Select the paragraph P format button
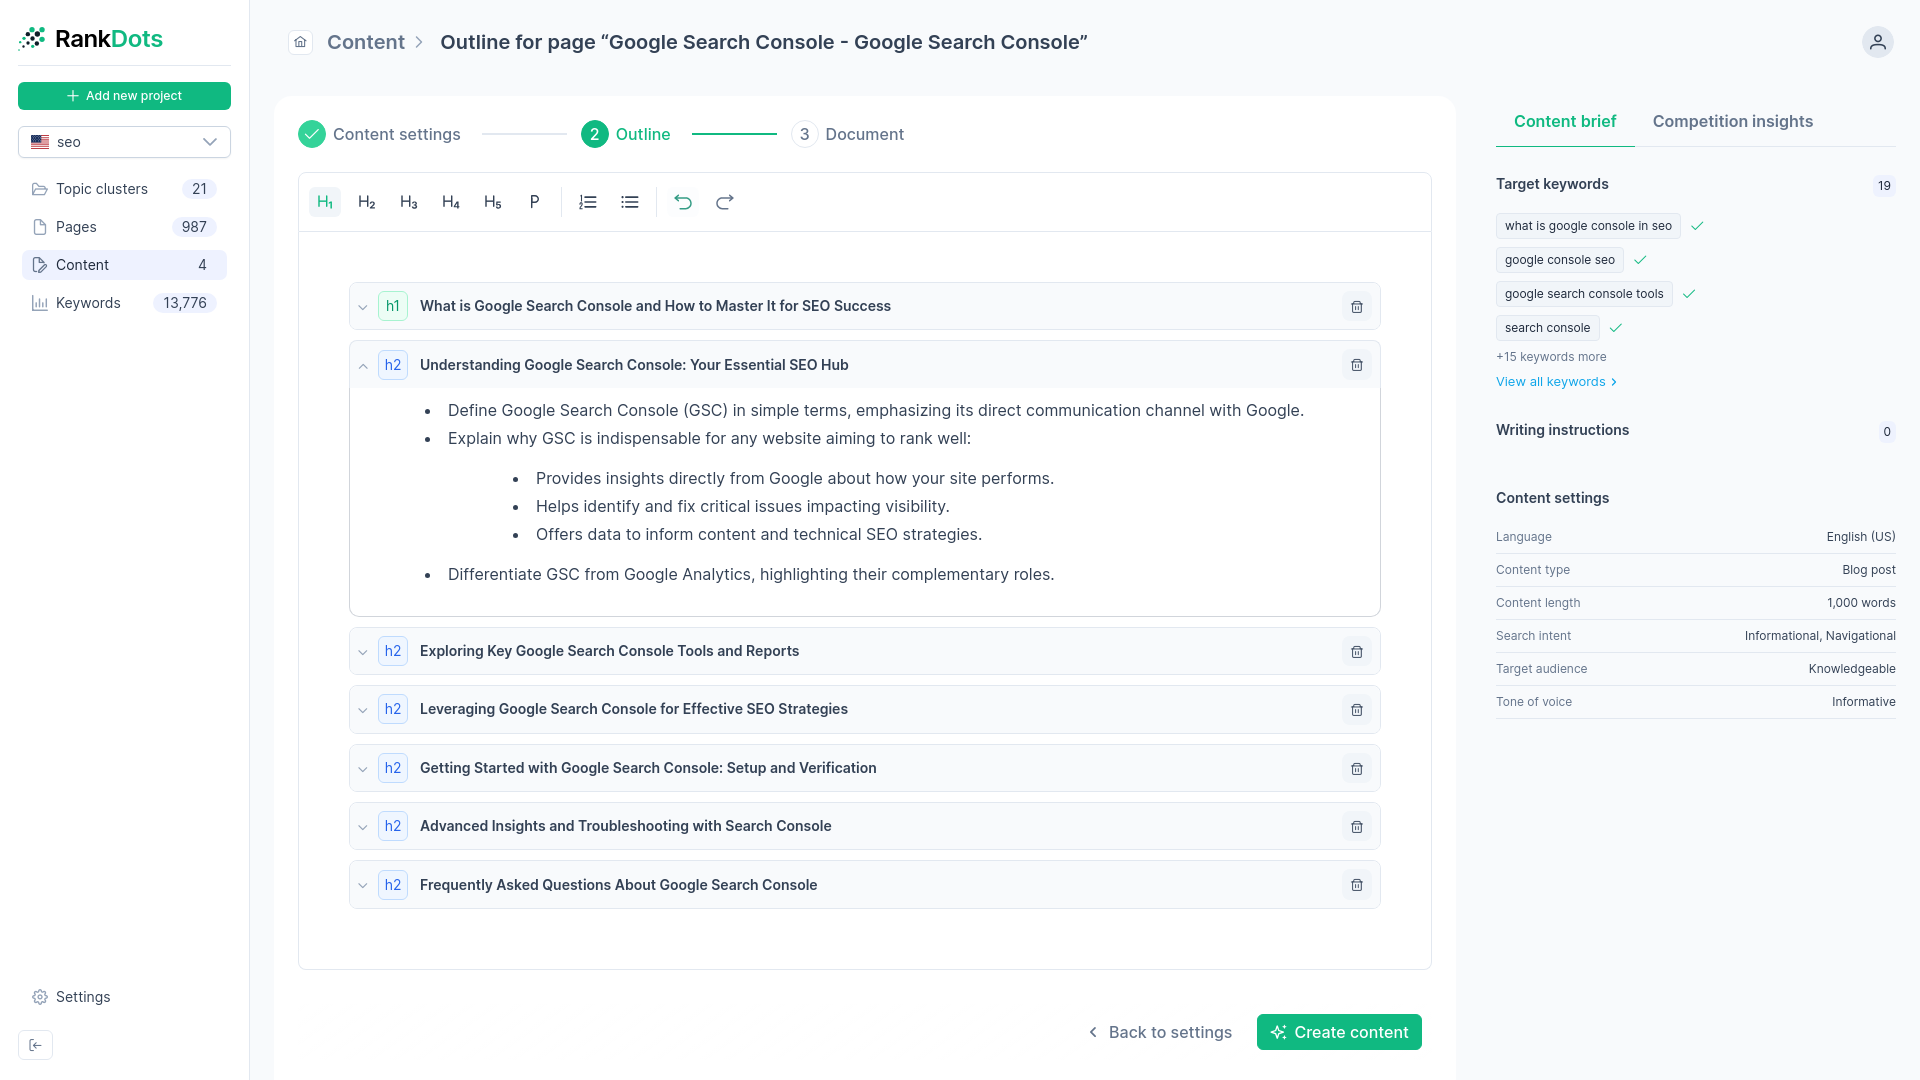The image size is (1920, 1080). click(534, 202)
